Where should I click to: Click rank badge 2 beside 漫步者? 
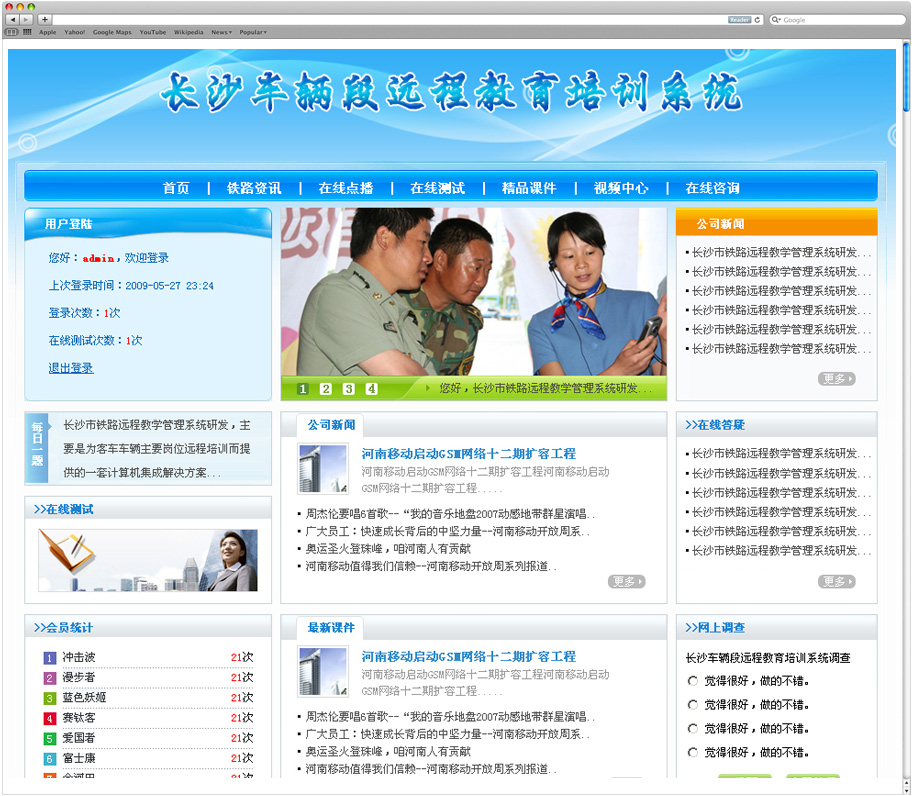click(x=50, y=678)
